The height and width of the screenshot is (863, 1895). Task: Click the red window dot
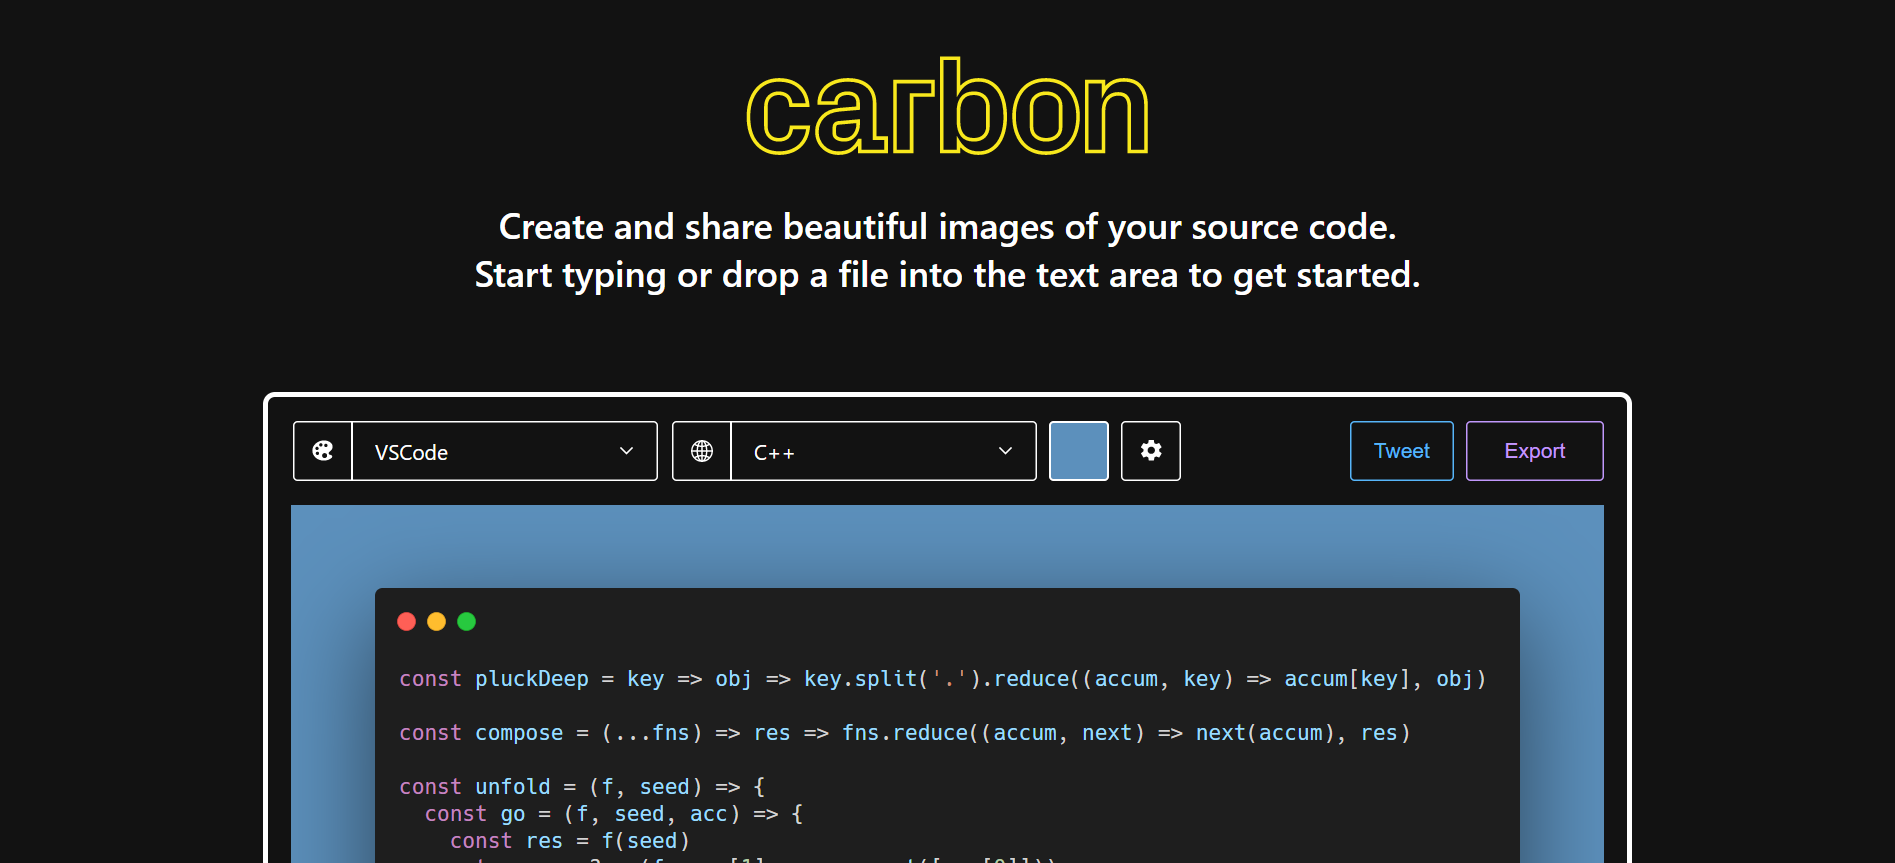[406, 622]
